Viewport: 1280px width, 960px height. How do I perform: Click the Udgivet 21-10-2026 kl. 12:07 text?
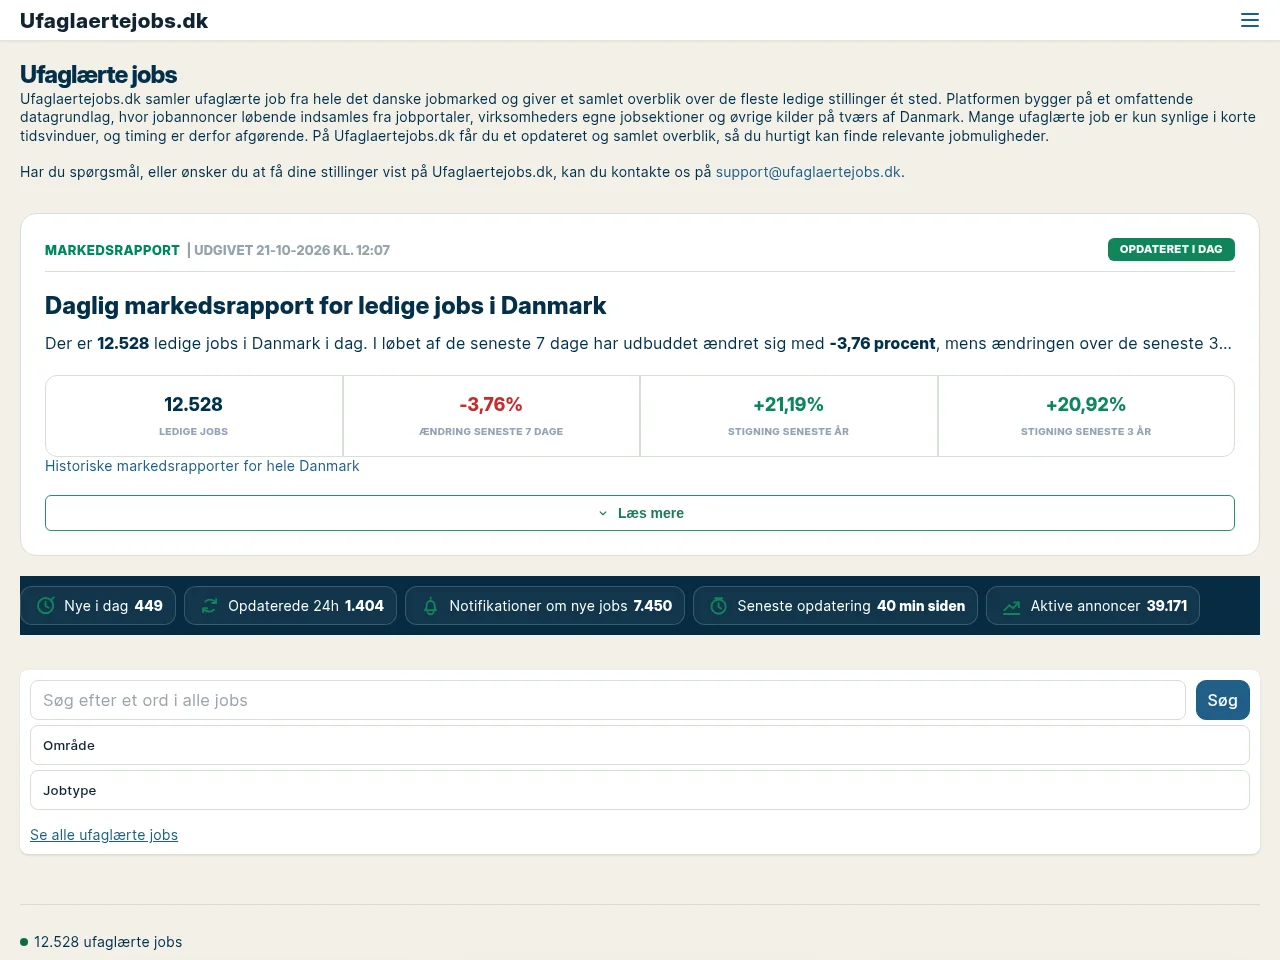pos(292,250)
